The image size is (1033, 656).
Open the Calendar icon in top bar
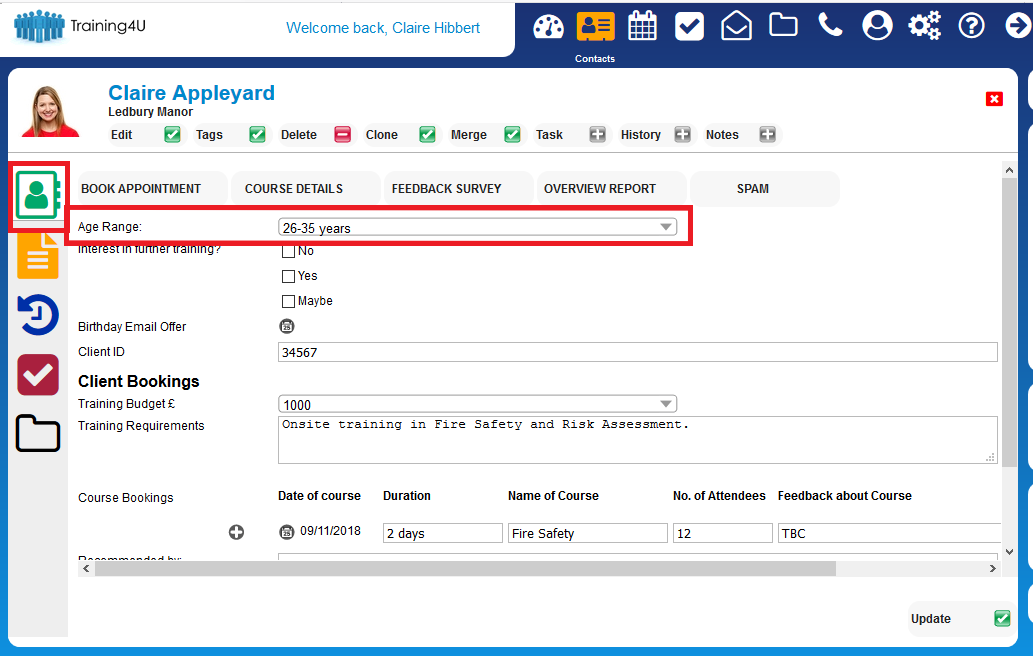coord(642,26)
